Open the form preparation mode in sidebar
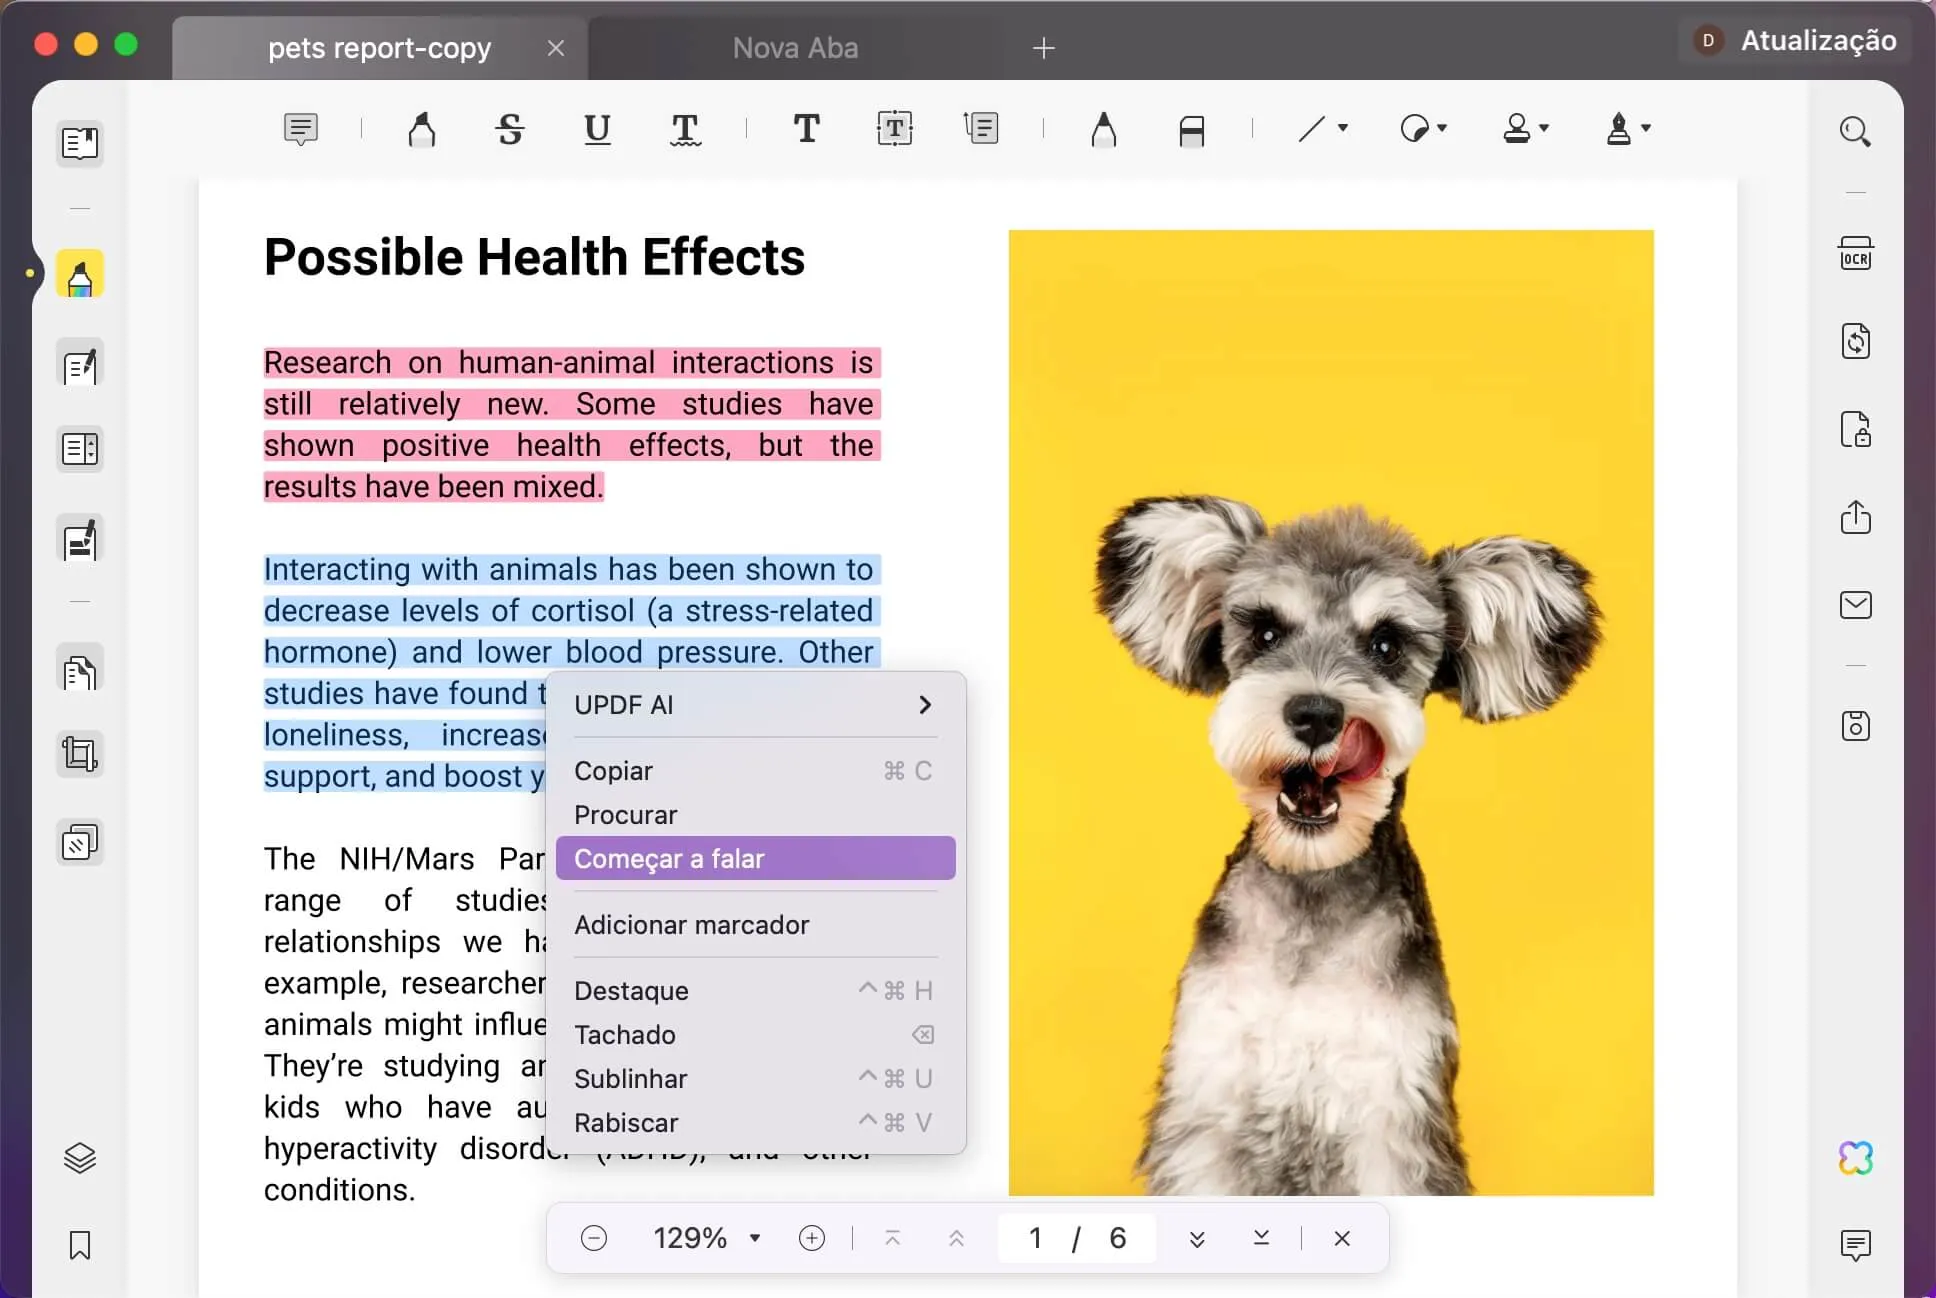Image resolution: width=1936 pixels, height=1298 pixels. click(x=80, y=449)
